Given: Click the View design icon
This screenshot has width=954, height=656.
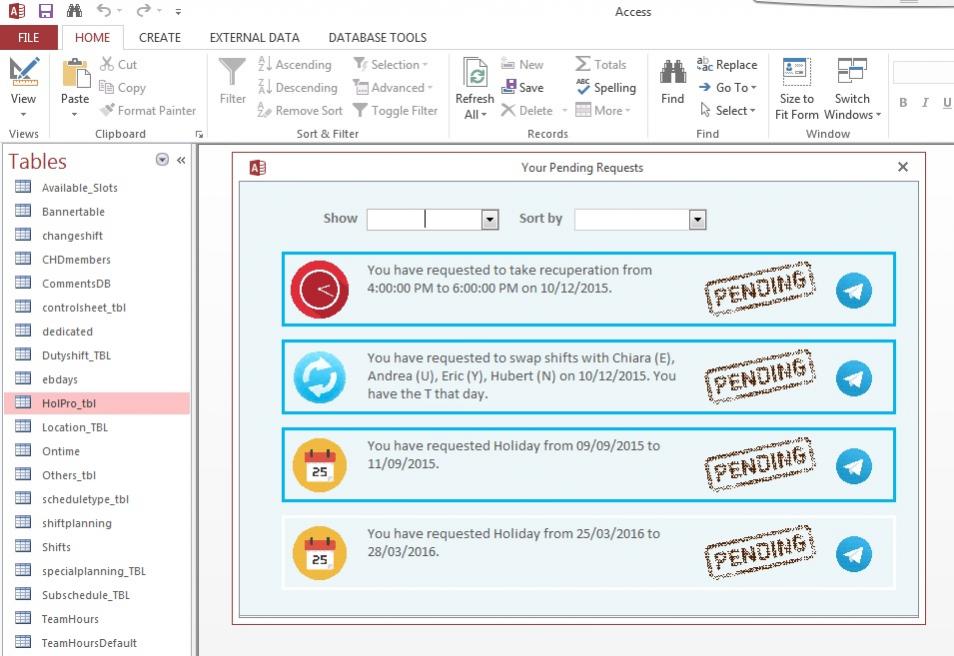Looking at the screenshot, I should point(24,73).
